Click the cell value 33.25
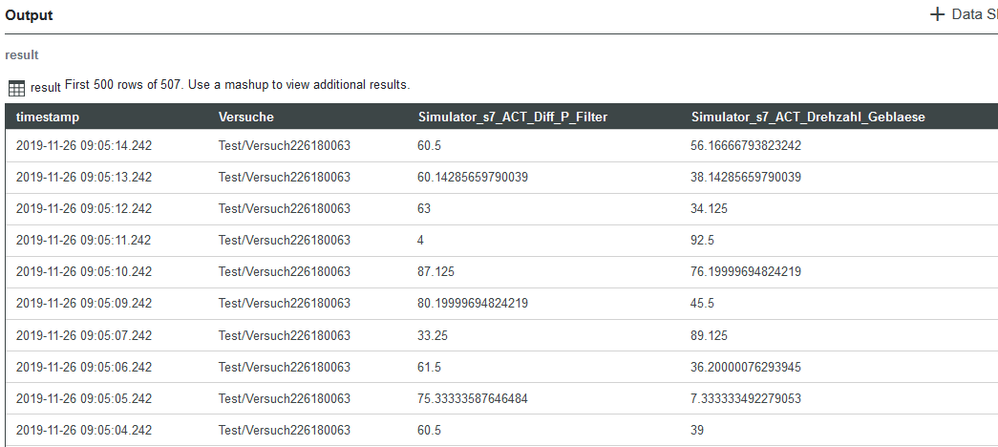 (433, 335)
